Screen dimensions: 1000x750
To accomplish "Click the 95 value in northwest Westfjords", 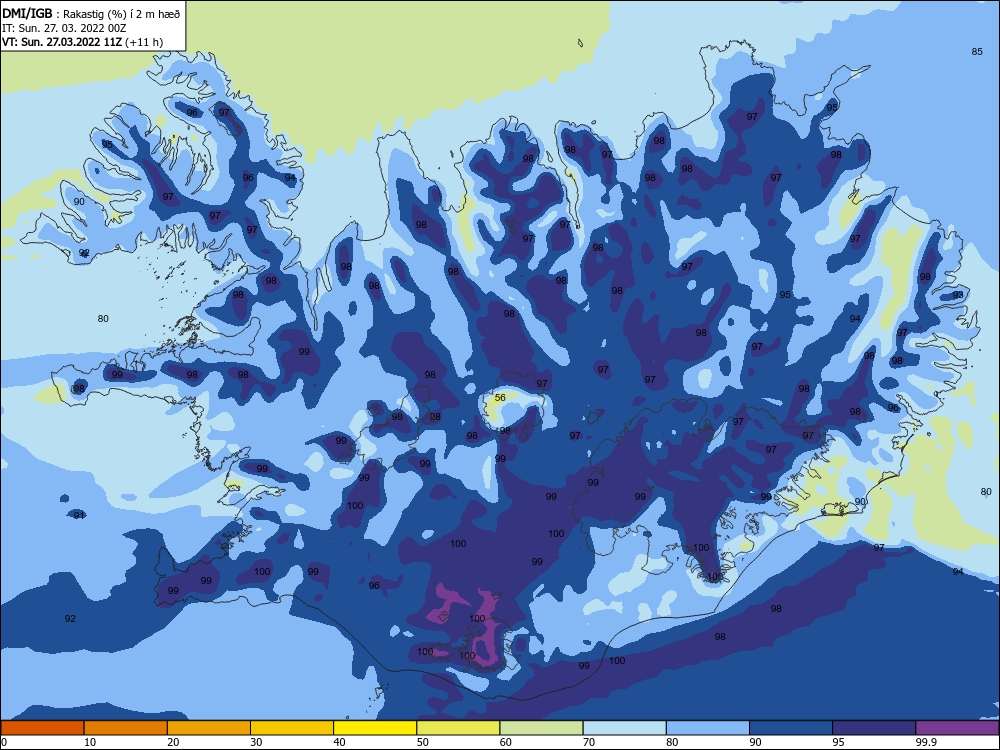I will [x=107, y=144].
